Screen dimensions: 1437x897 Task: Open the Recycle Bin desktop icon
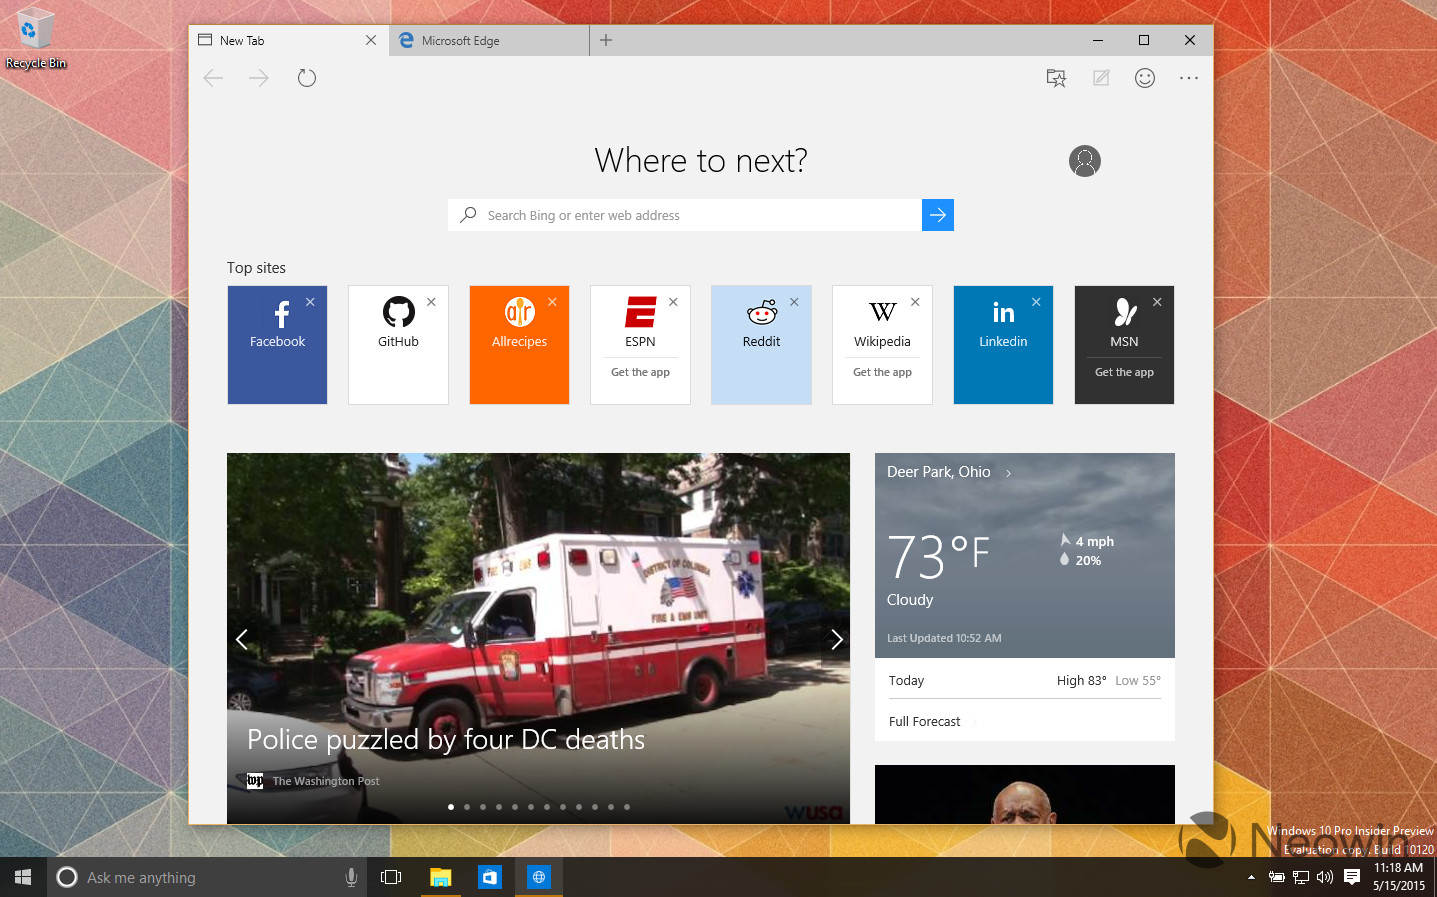click(35, 40)
